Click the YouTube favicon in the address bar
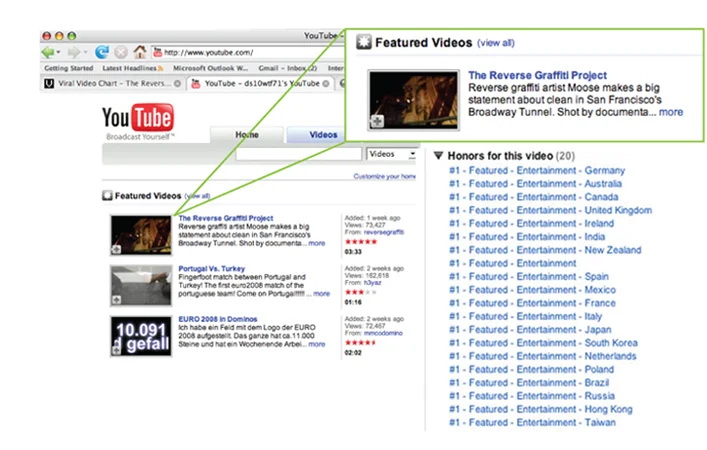Viewport: 707px width, 450px height. coord(157,53)
